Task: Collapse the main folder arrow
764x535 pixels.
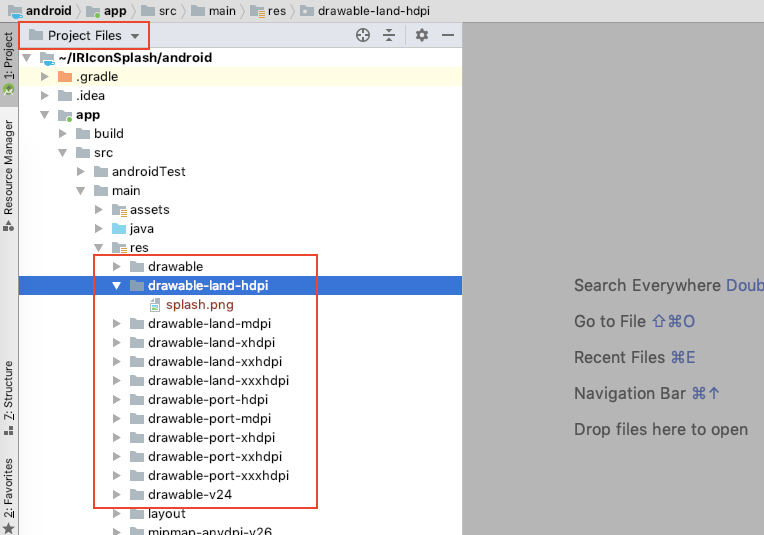Action: click(81, 191)
